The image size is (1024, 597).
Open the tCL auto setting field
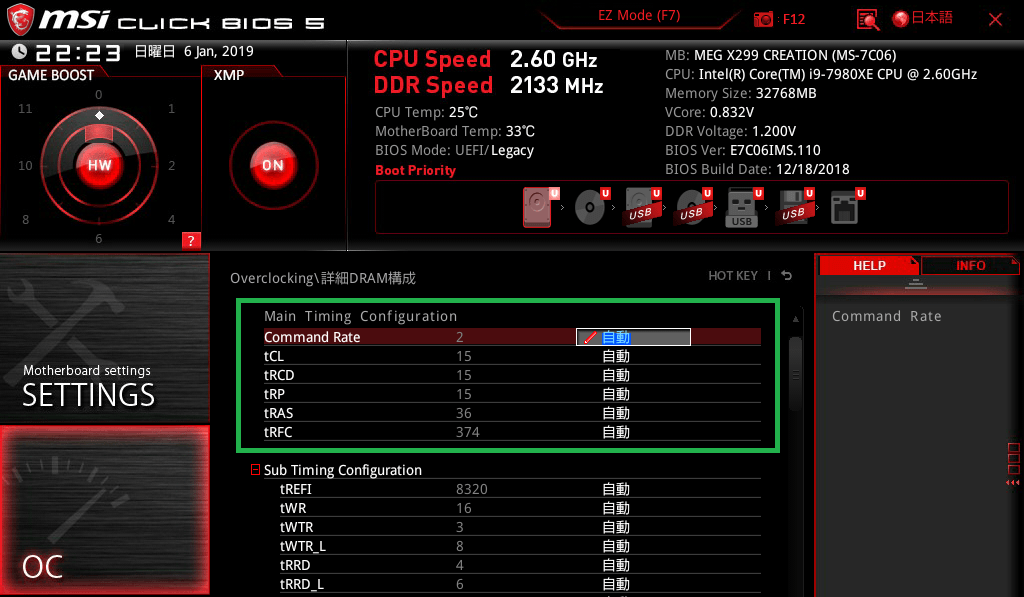point(616,356)
